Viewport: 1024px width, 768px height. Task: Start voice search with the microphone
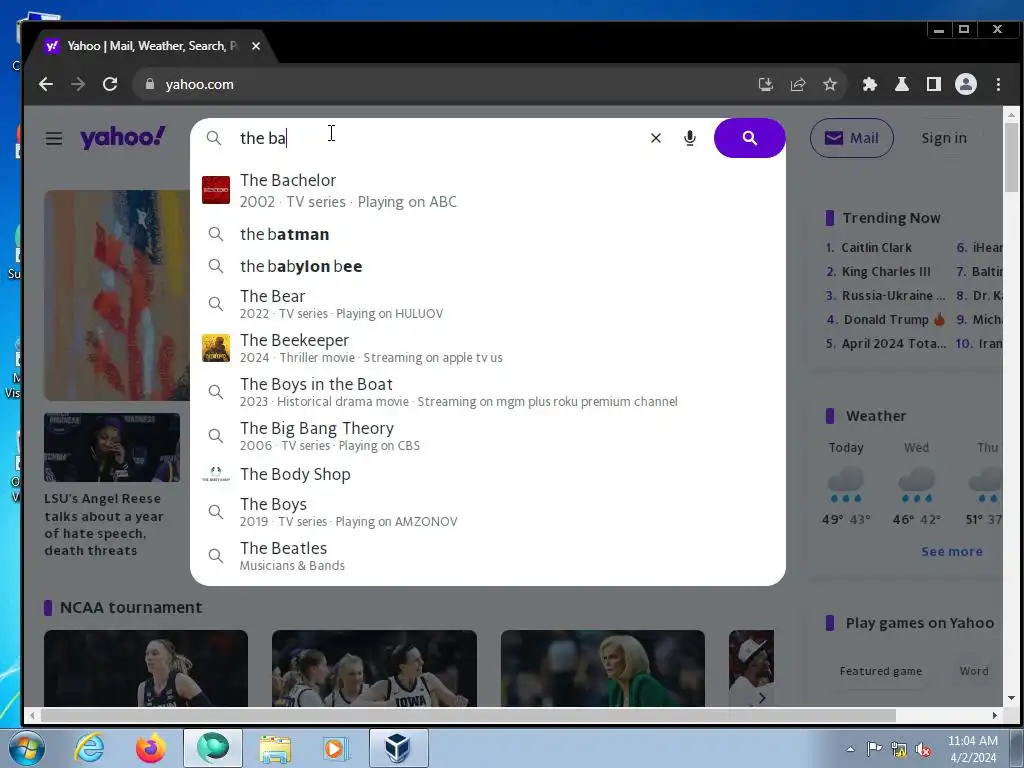tap(690, 138)
